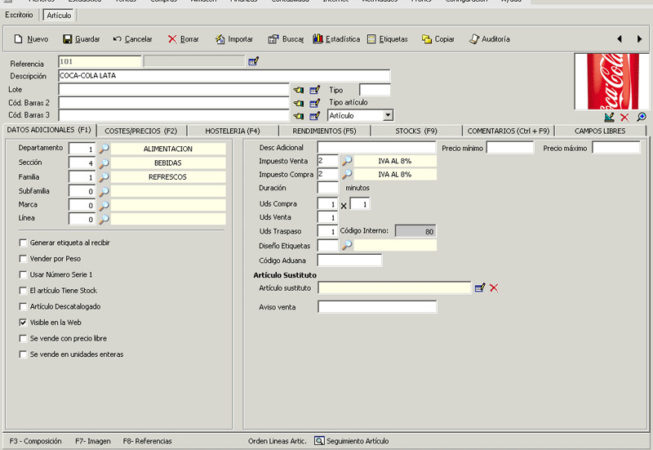653x450 pixels.
Task: Save with the Guardar floppy disk icon
Action: coord(67,39)
